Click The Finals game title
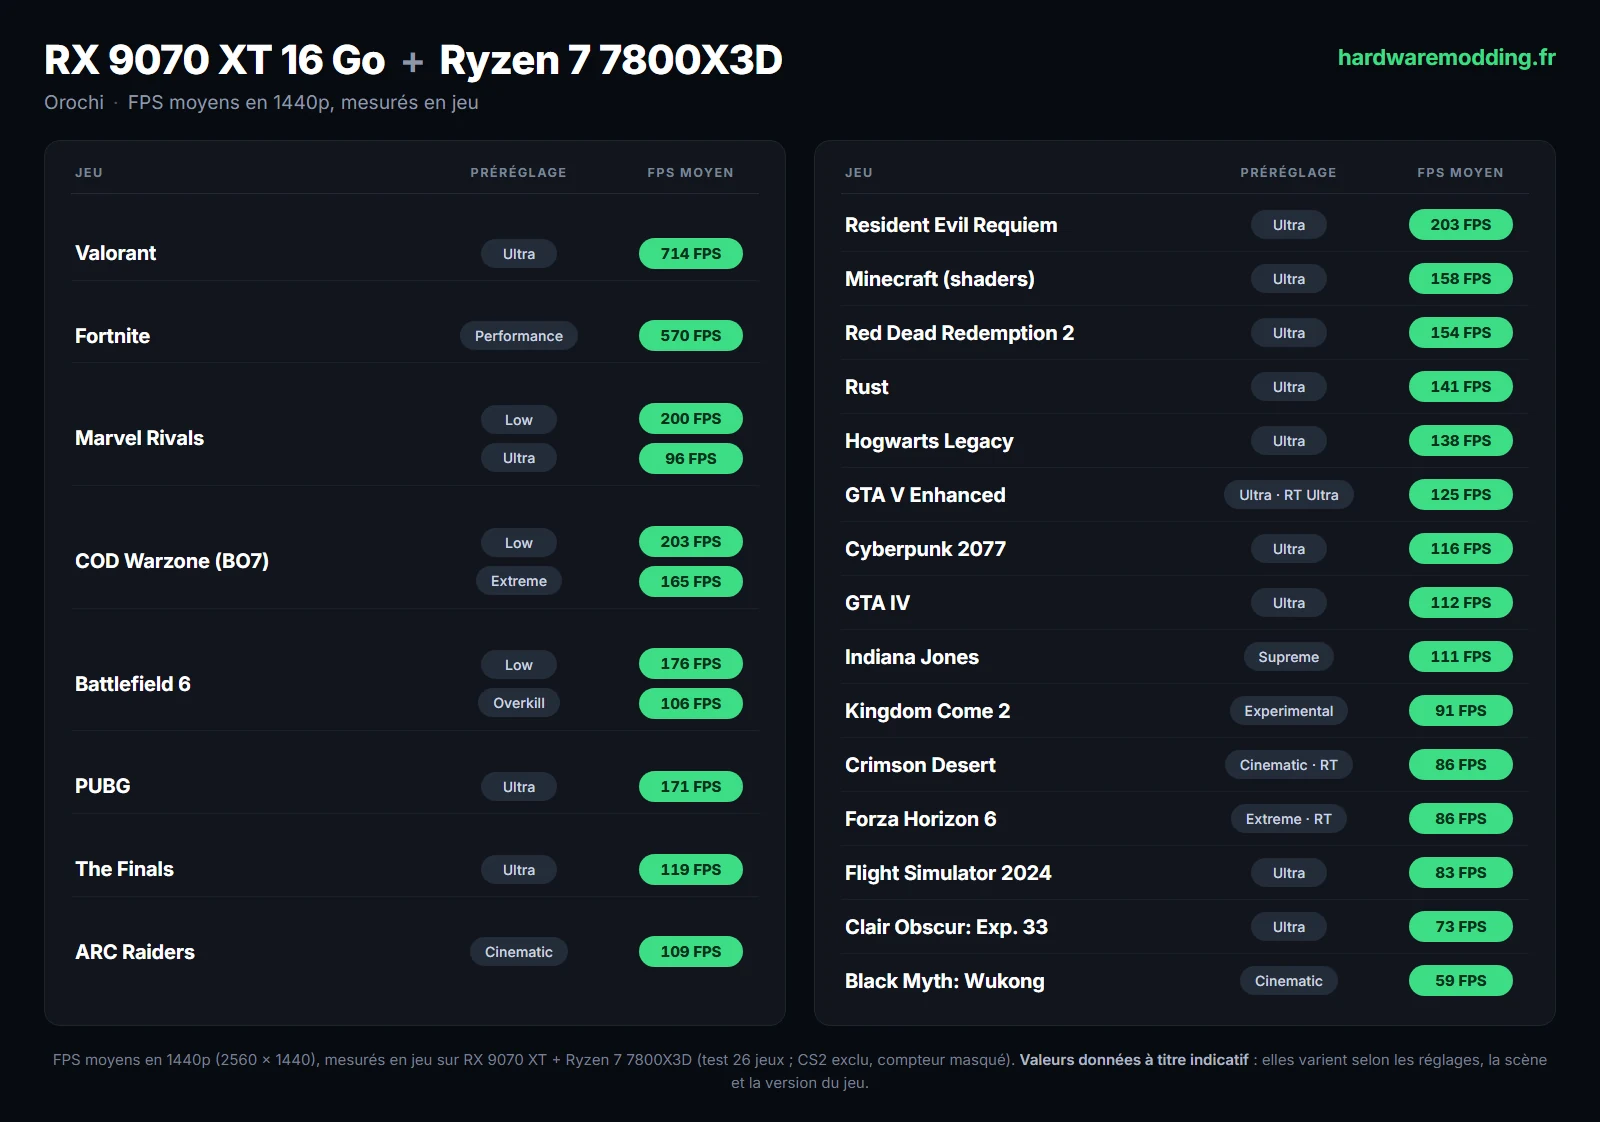Image resolution: width=1600 pixels, height=1122 pixels. click(124, 869)
